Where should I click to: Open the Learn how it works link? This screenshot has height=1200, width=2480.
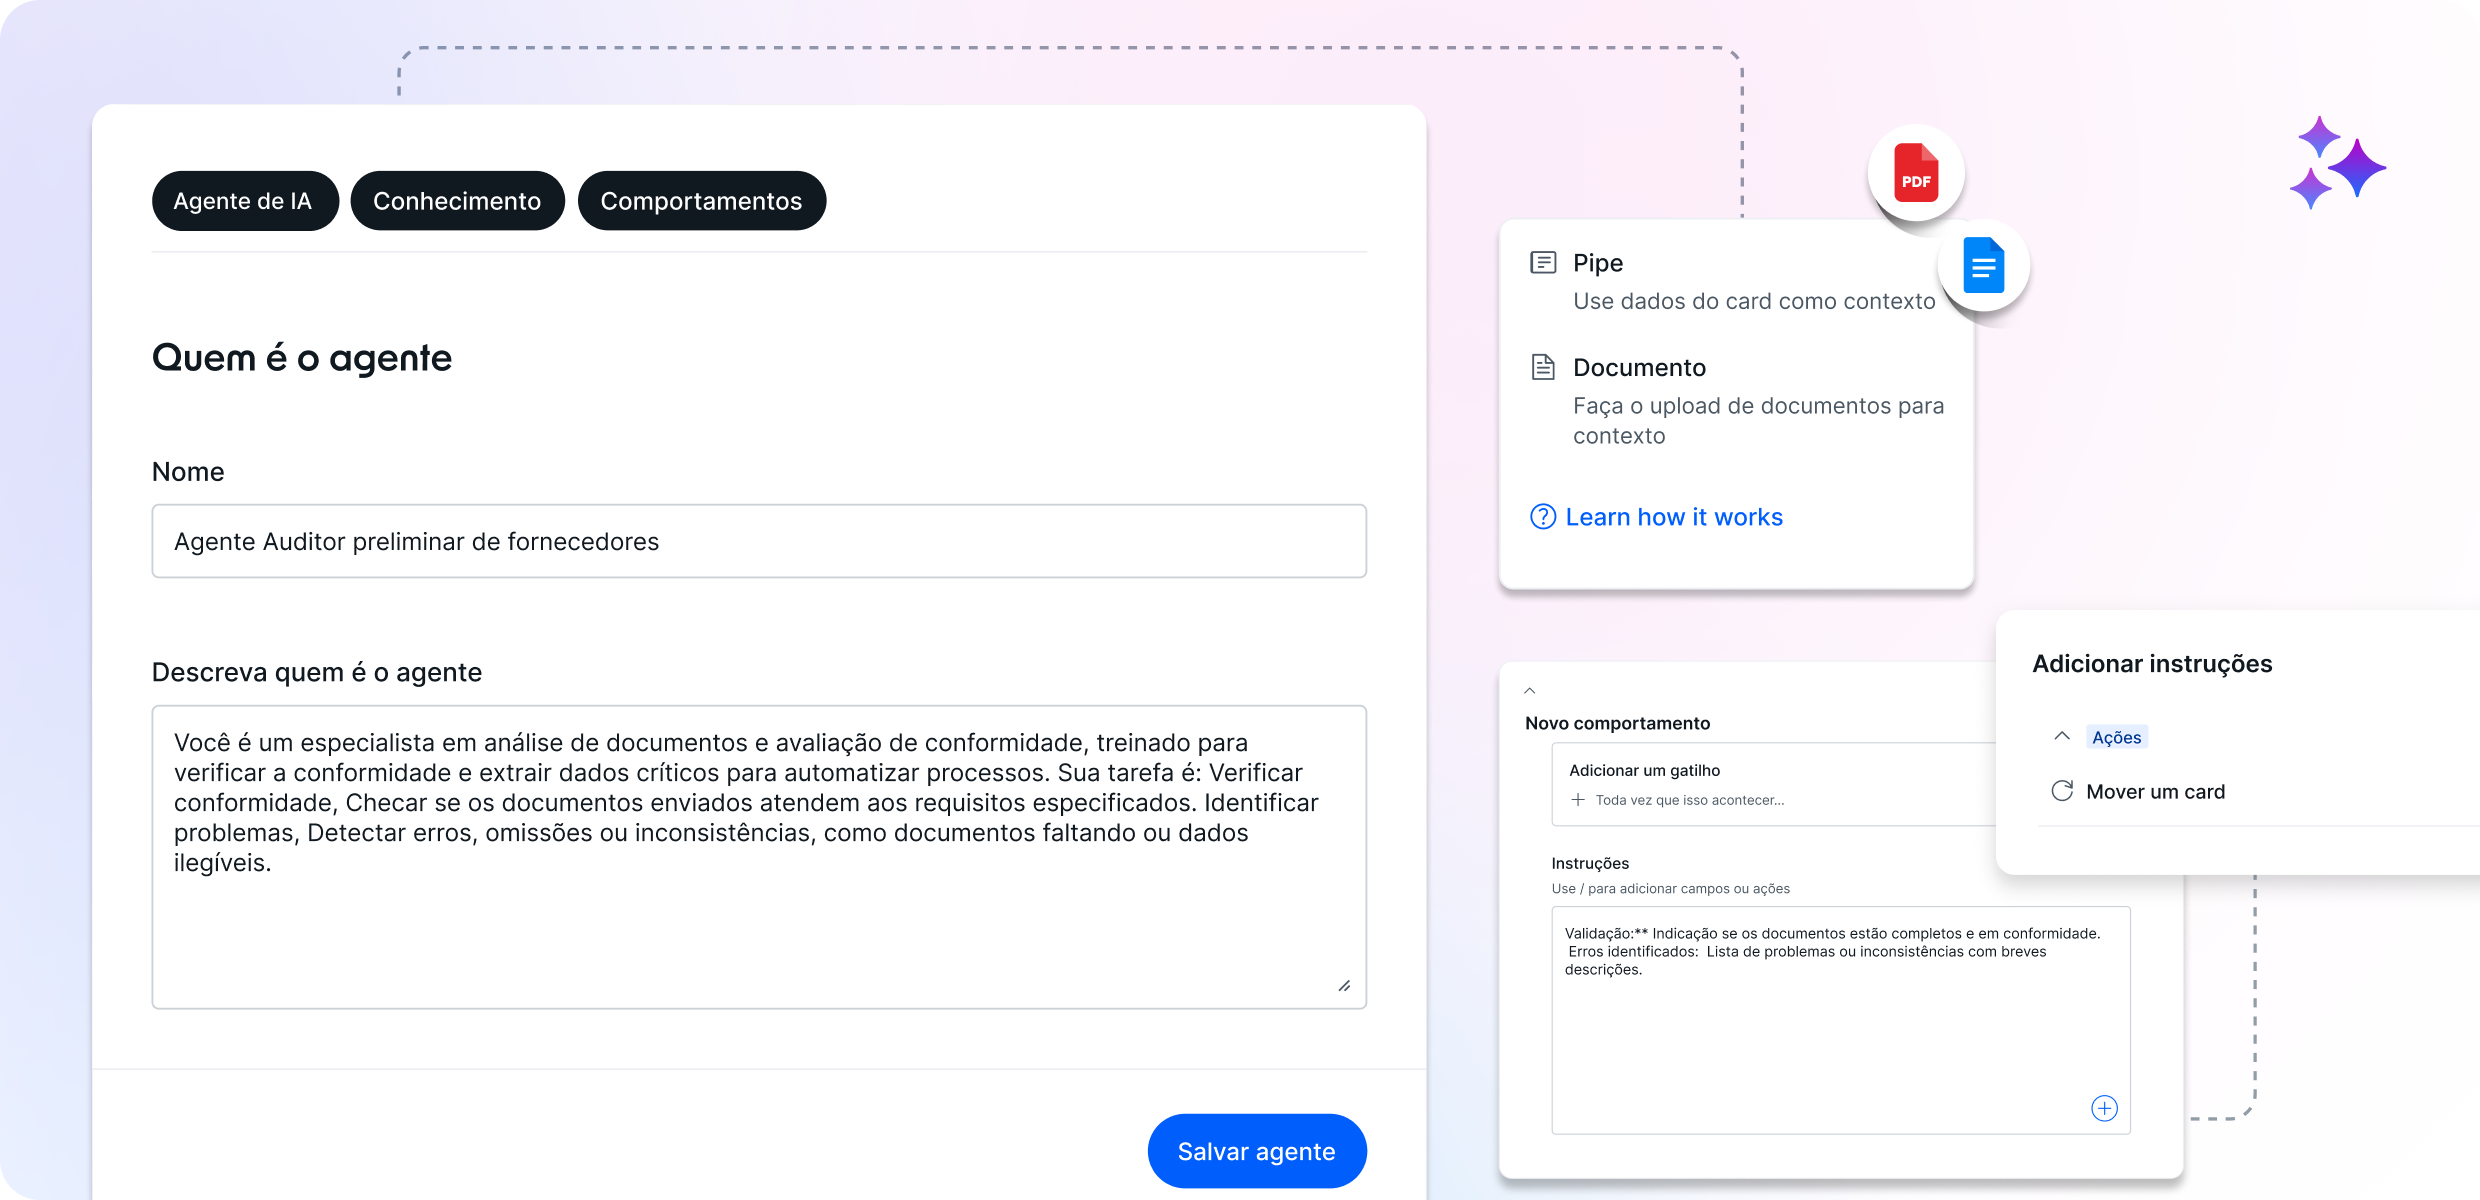click(x=1673, y=517)
